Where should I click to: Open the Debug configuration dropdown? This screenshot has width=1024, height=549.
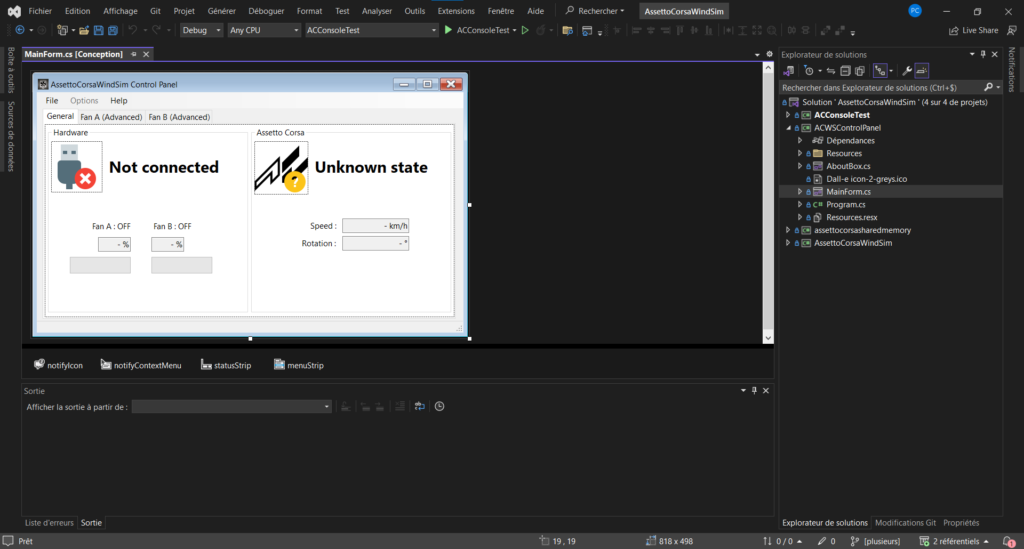coord(202,30)
